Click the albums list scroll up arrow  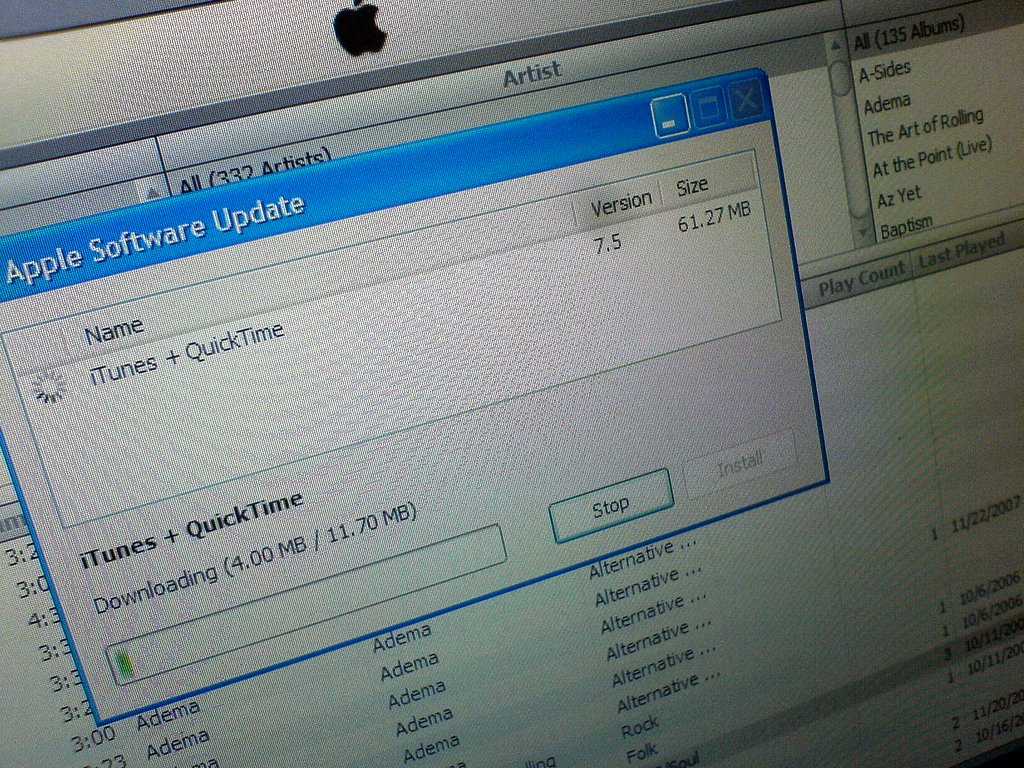(x=835, y=46)
